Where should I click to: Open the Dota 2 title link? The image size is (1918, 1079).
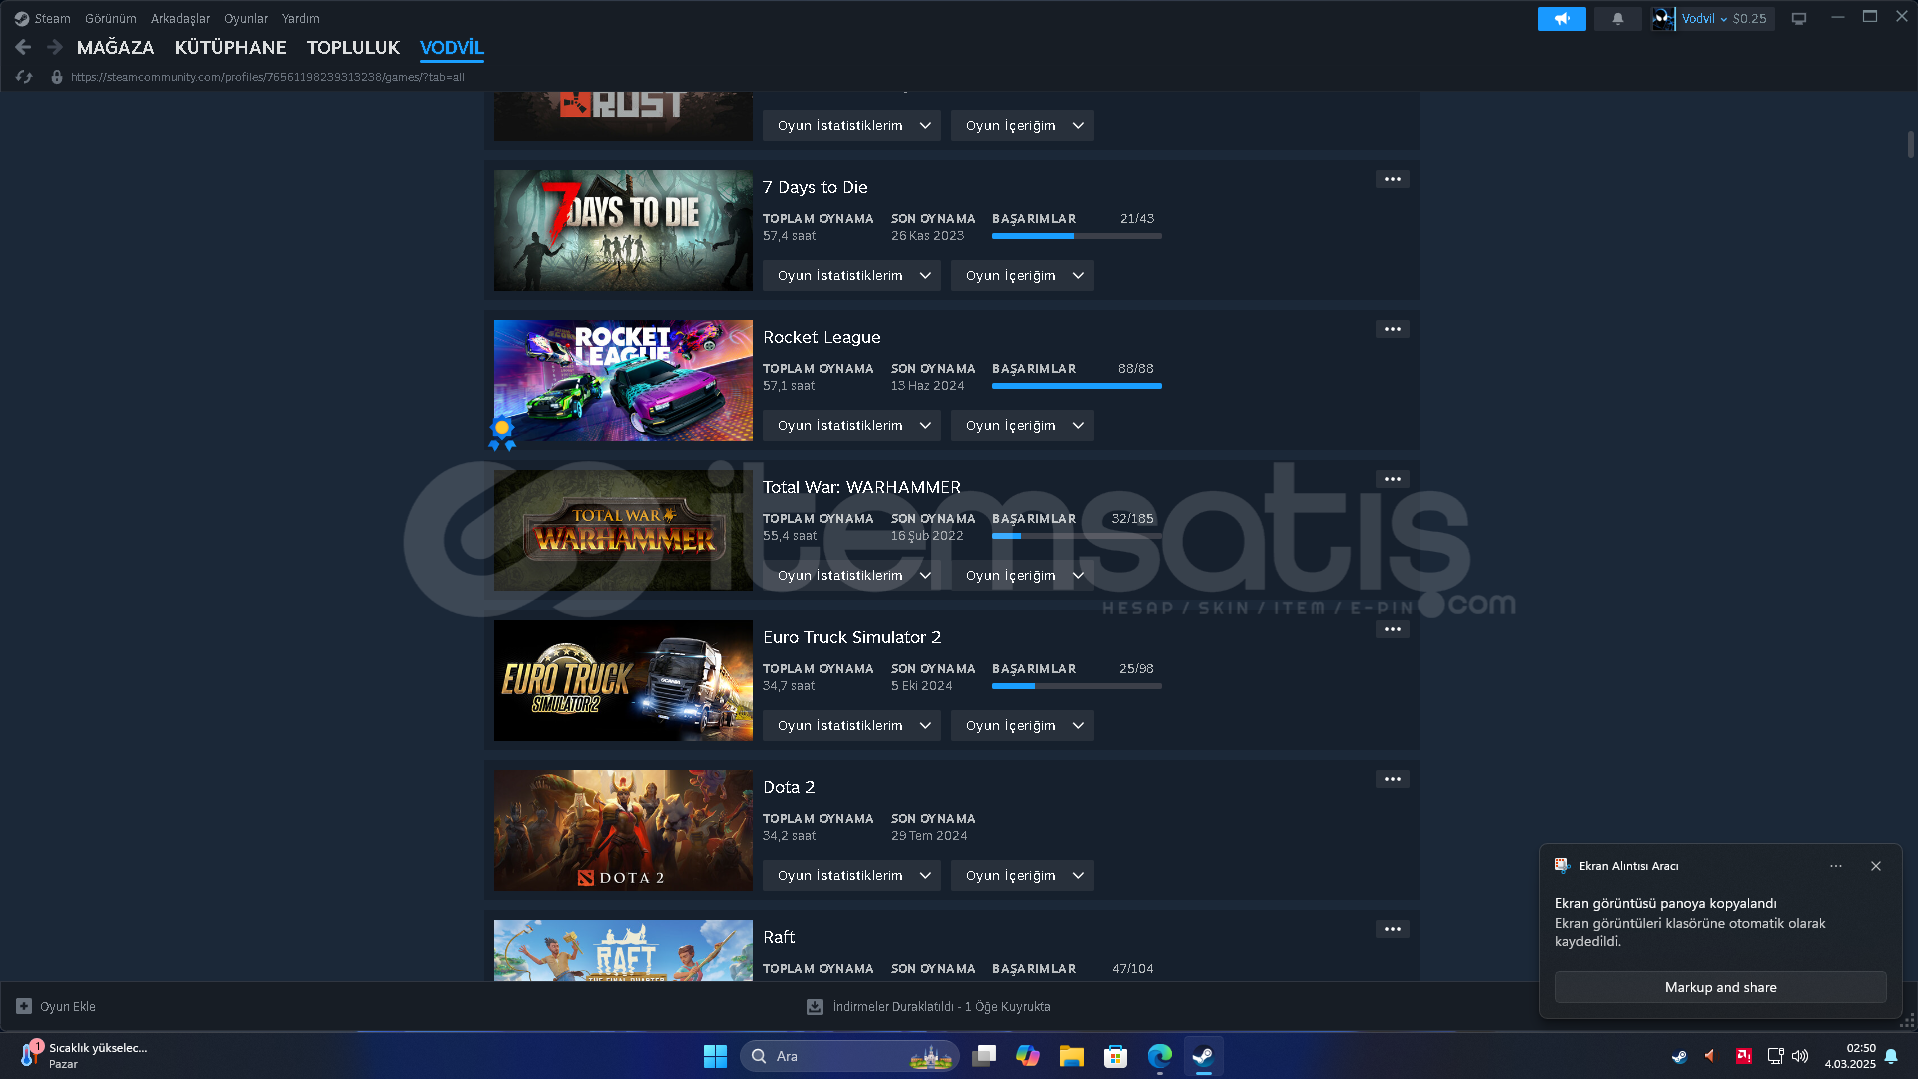point(789,787)
